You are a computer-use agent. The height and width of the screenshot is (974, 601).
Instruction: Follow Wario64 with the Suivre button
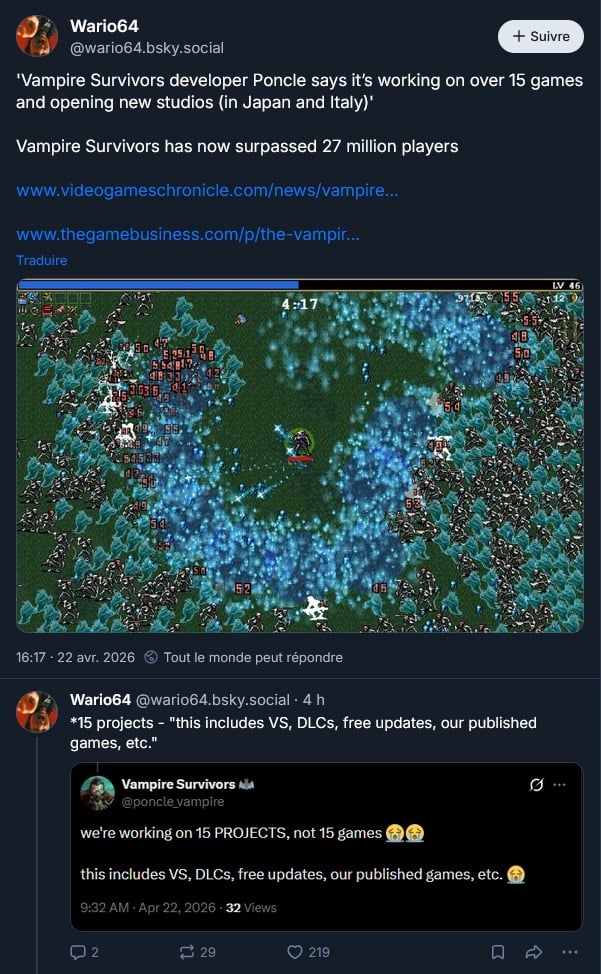[541, 36]
